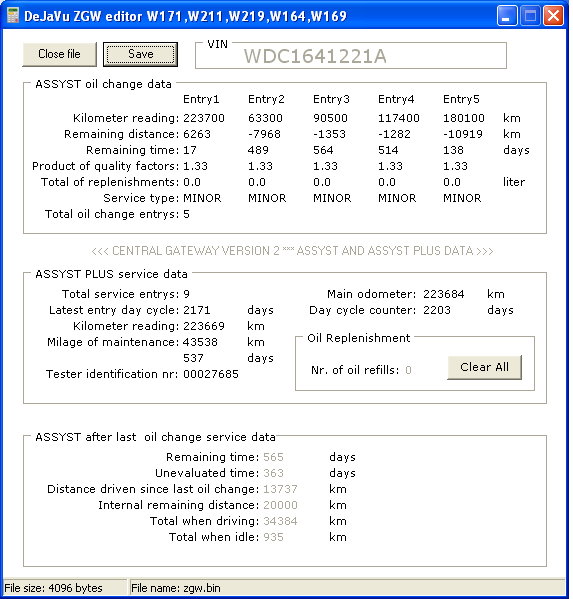This screenshot has height=599, width=573.
Task: Click Entry1 remaining distance value 6263
Action: (x=197, y=134)
